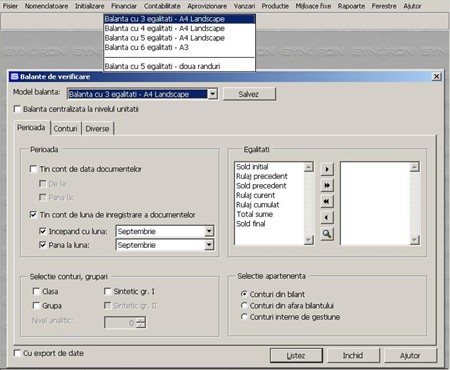Open the Ferestre menu
450x370 pixels.
(x=384, y=6)
